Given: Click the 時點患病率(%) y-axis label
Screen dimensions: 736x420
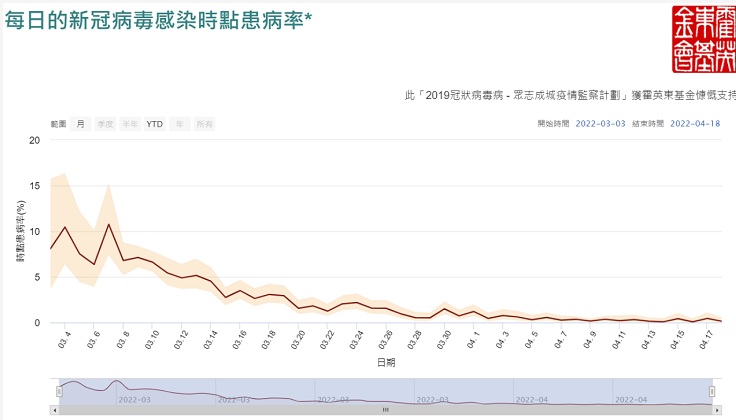Looking at the screenshot, I should pyautogui.click(x=21, y=231).
